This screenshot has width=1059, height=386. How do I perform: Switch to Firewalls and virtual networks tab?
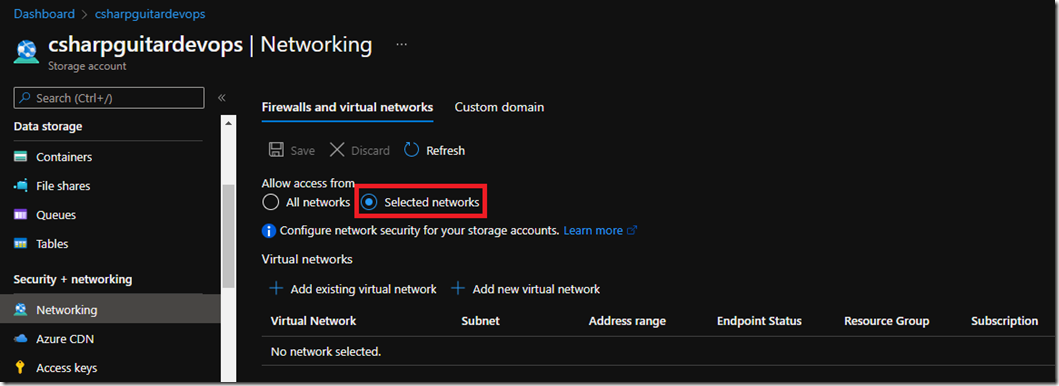point(347,107)
